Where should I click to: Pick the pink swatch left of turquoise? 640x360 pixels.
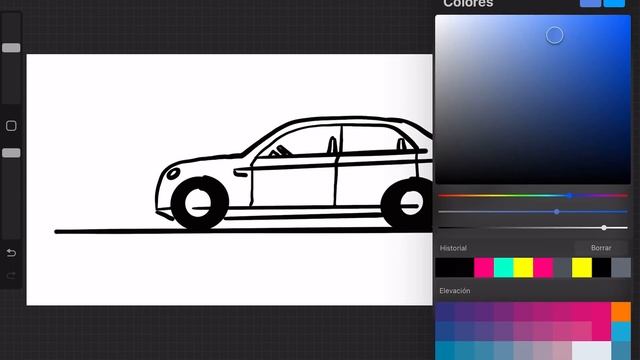[x=484, y=268]
